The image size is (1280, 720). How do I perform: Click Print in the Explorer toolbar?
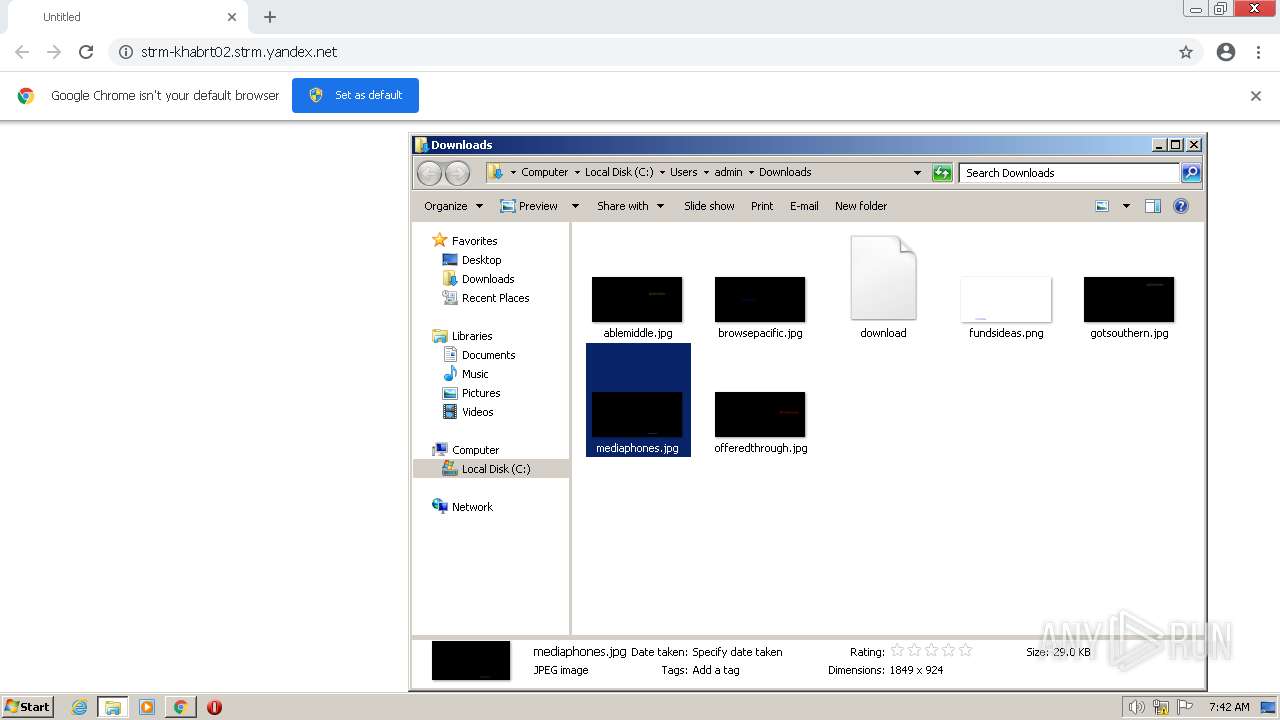pos(762,206)
